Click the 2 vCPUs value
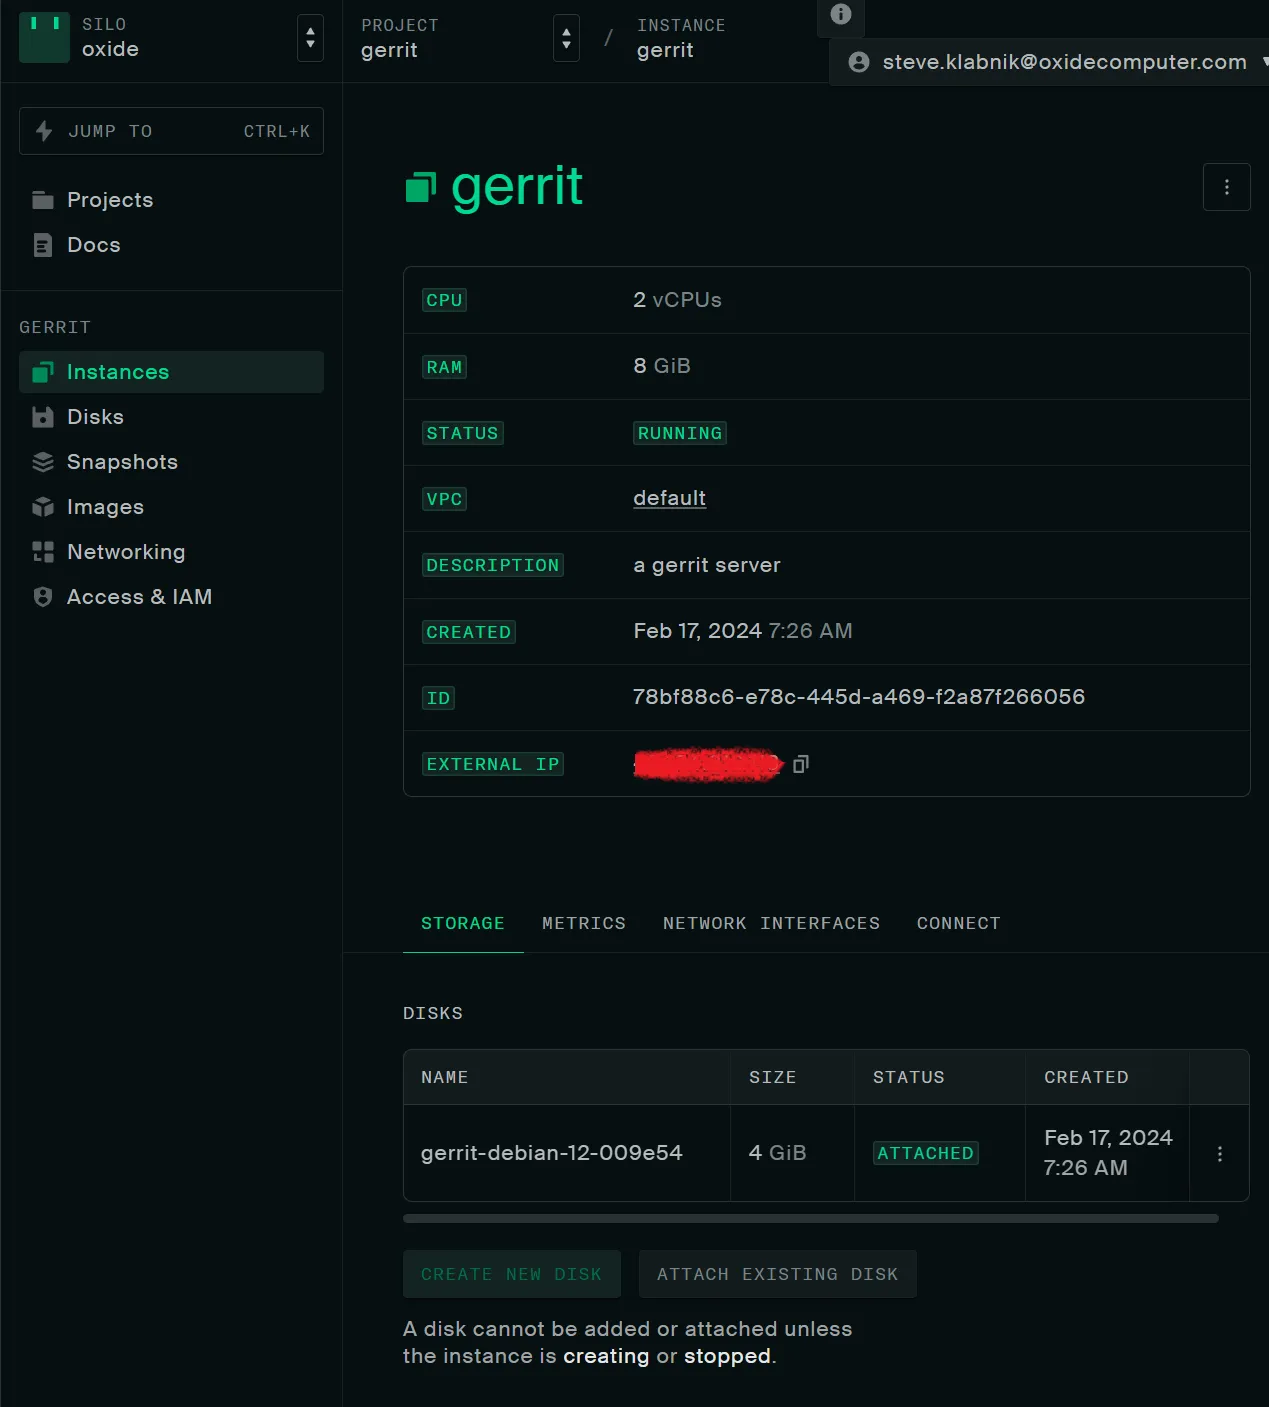 [677, 300]
